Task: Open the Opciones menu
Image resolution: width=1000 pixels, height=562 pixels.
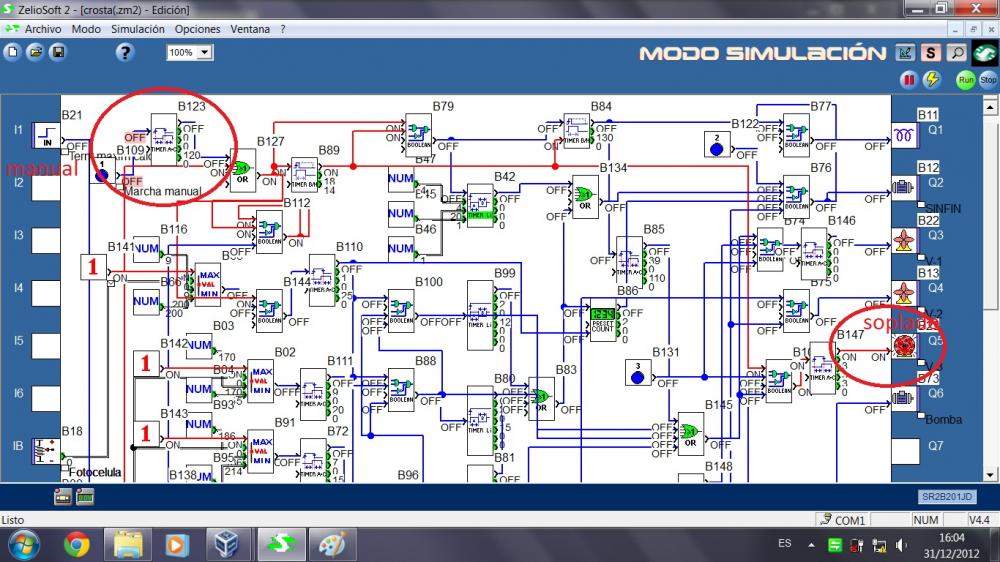Action: click(x=198, y=29)
